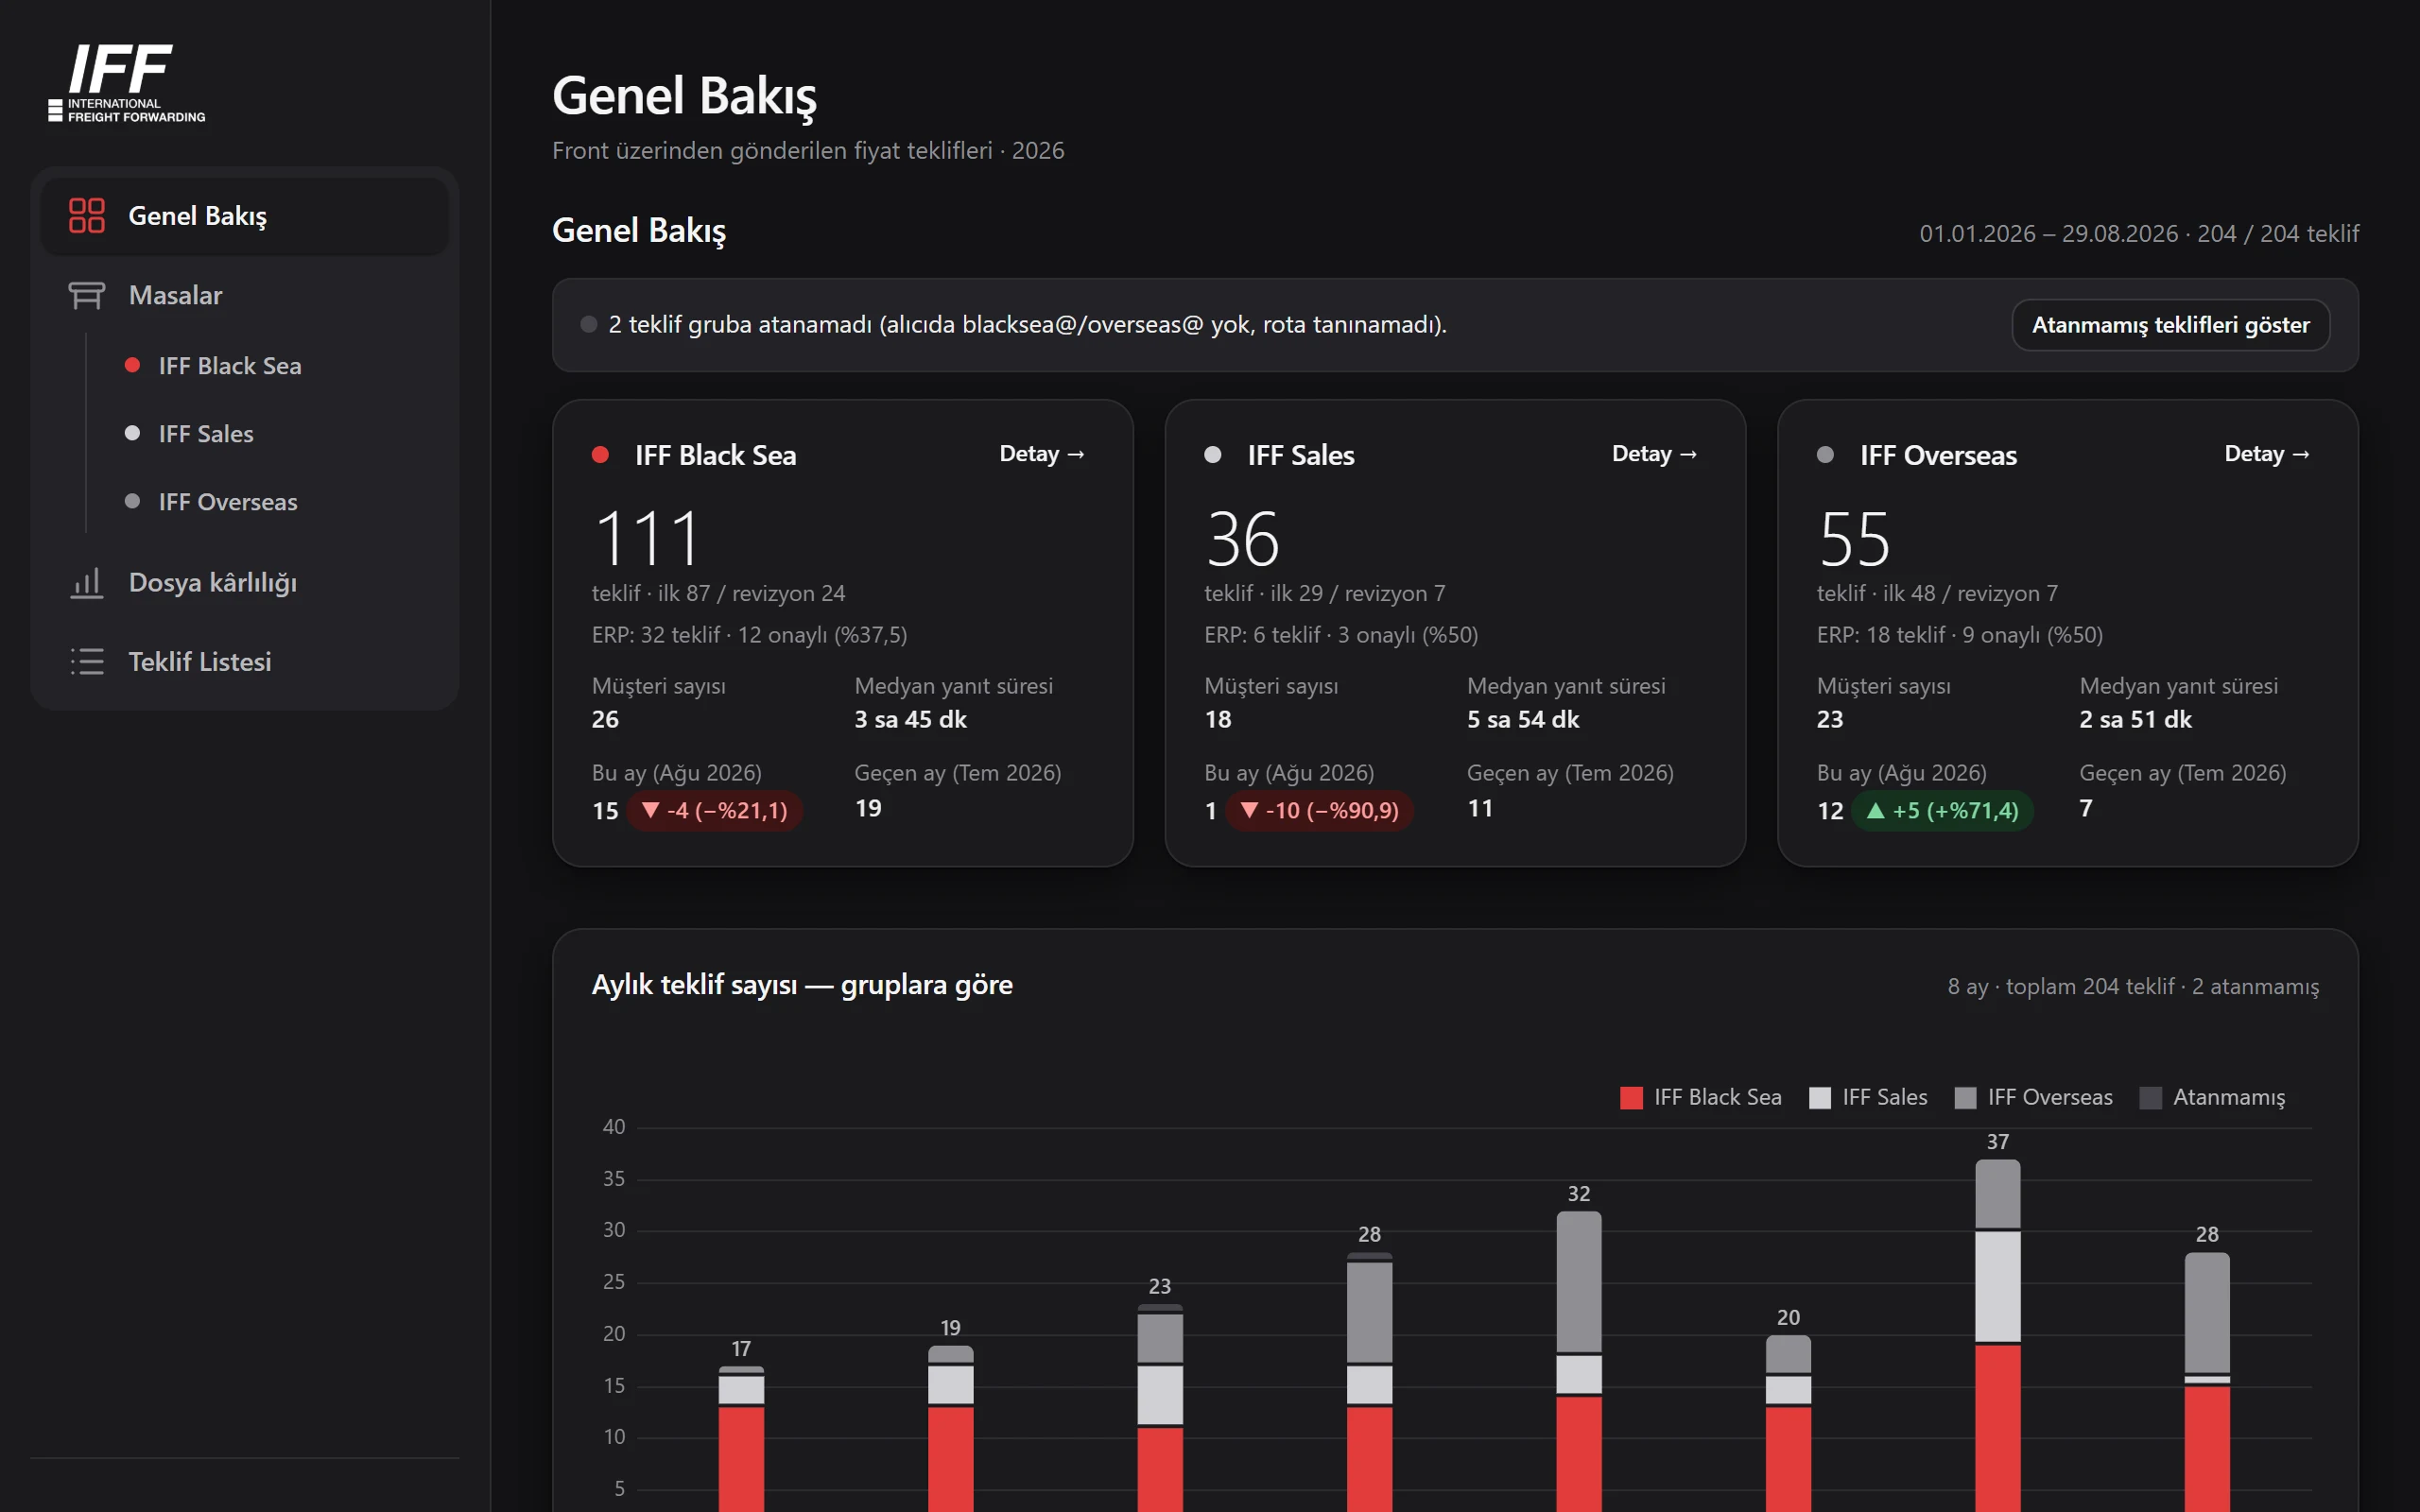Click Atanmamış teklifleri göster button
Image resolution: width=2420 pixels, height=1512 pixels.
click(x=2170, y=325)
